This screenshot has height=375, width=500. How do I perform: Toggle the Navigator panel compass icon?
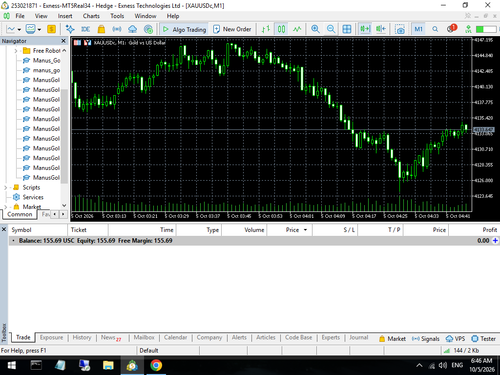point(70,29)
